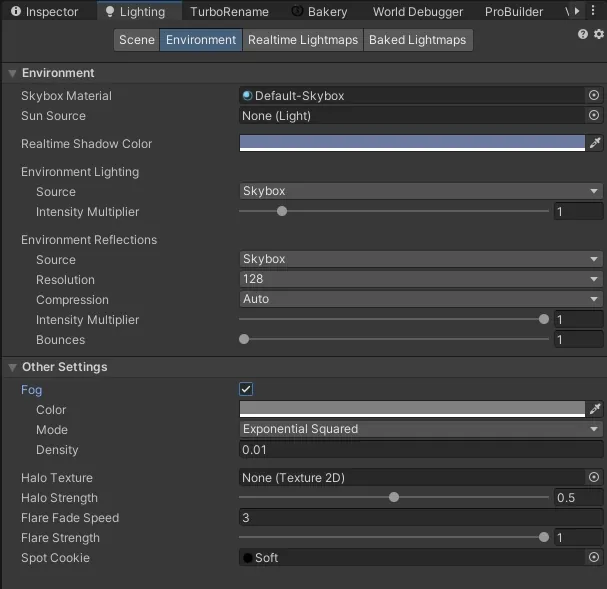Click the Fog Color swatch

pos(412,409)
